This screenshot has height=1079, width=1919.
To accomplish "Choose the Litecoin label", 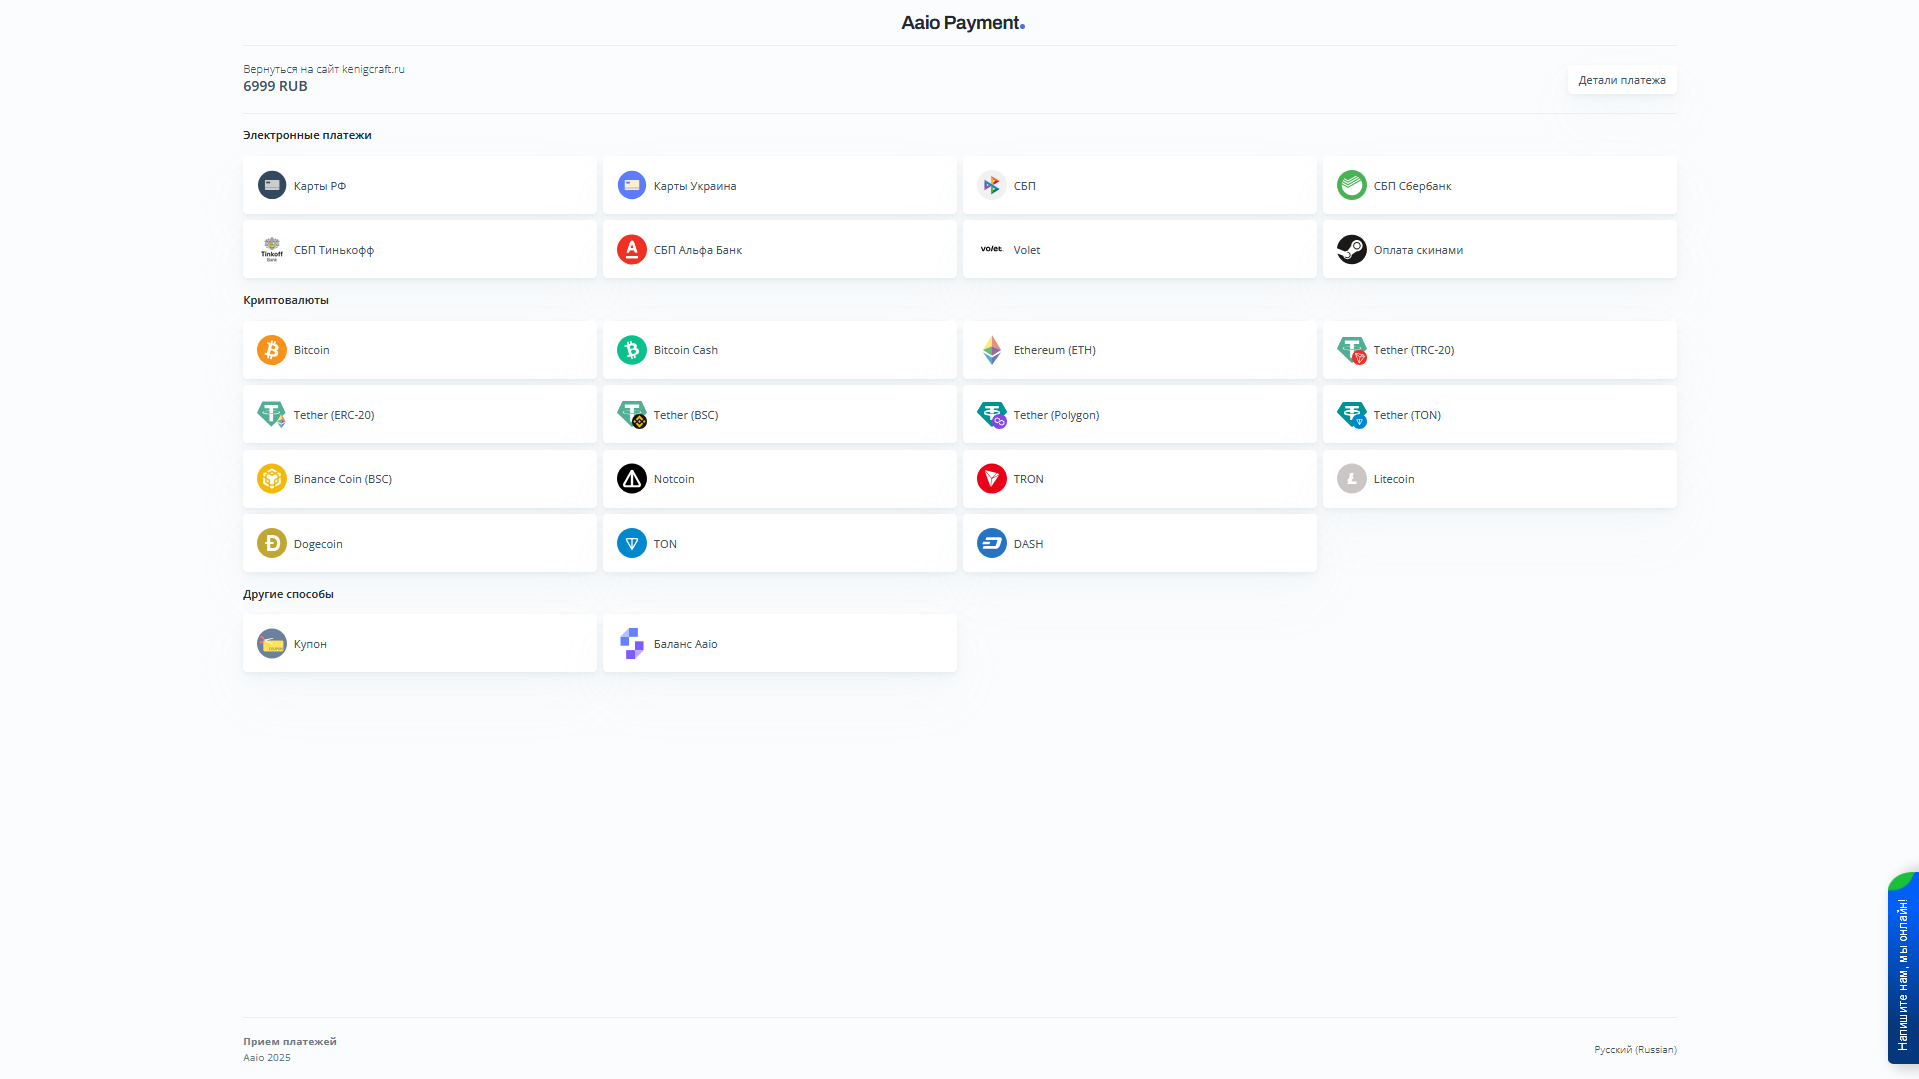I will [x=1394, y=479].
